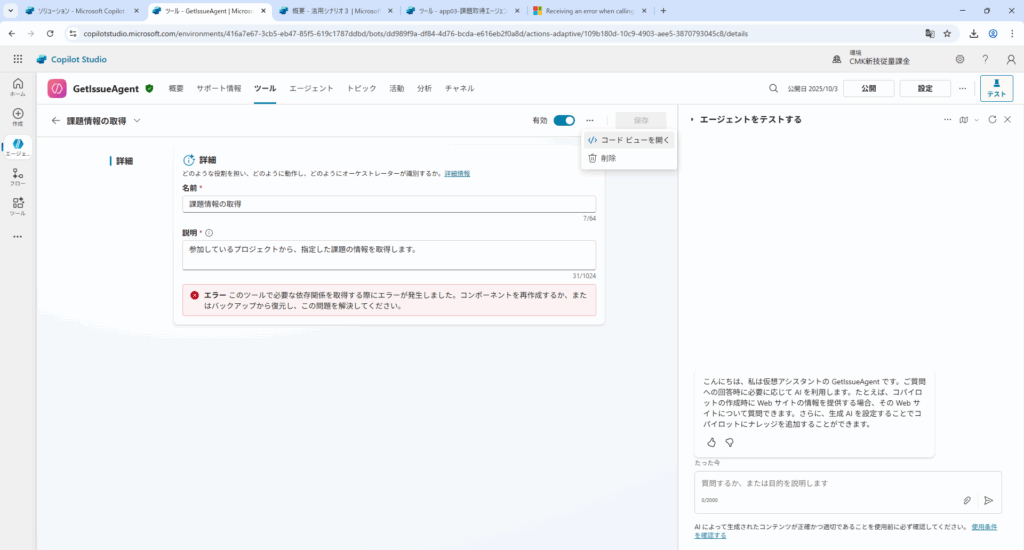1024x550 pixels.
Task: Click into the 名前 name input field
Action: 389,204
